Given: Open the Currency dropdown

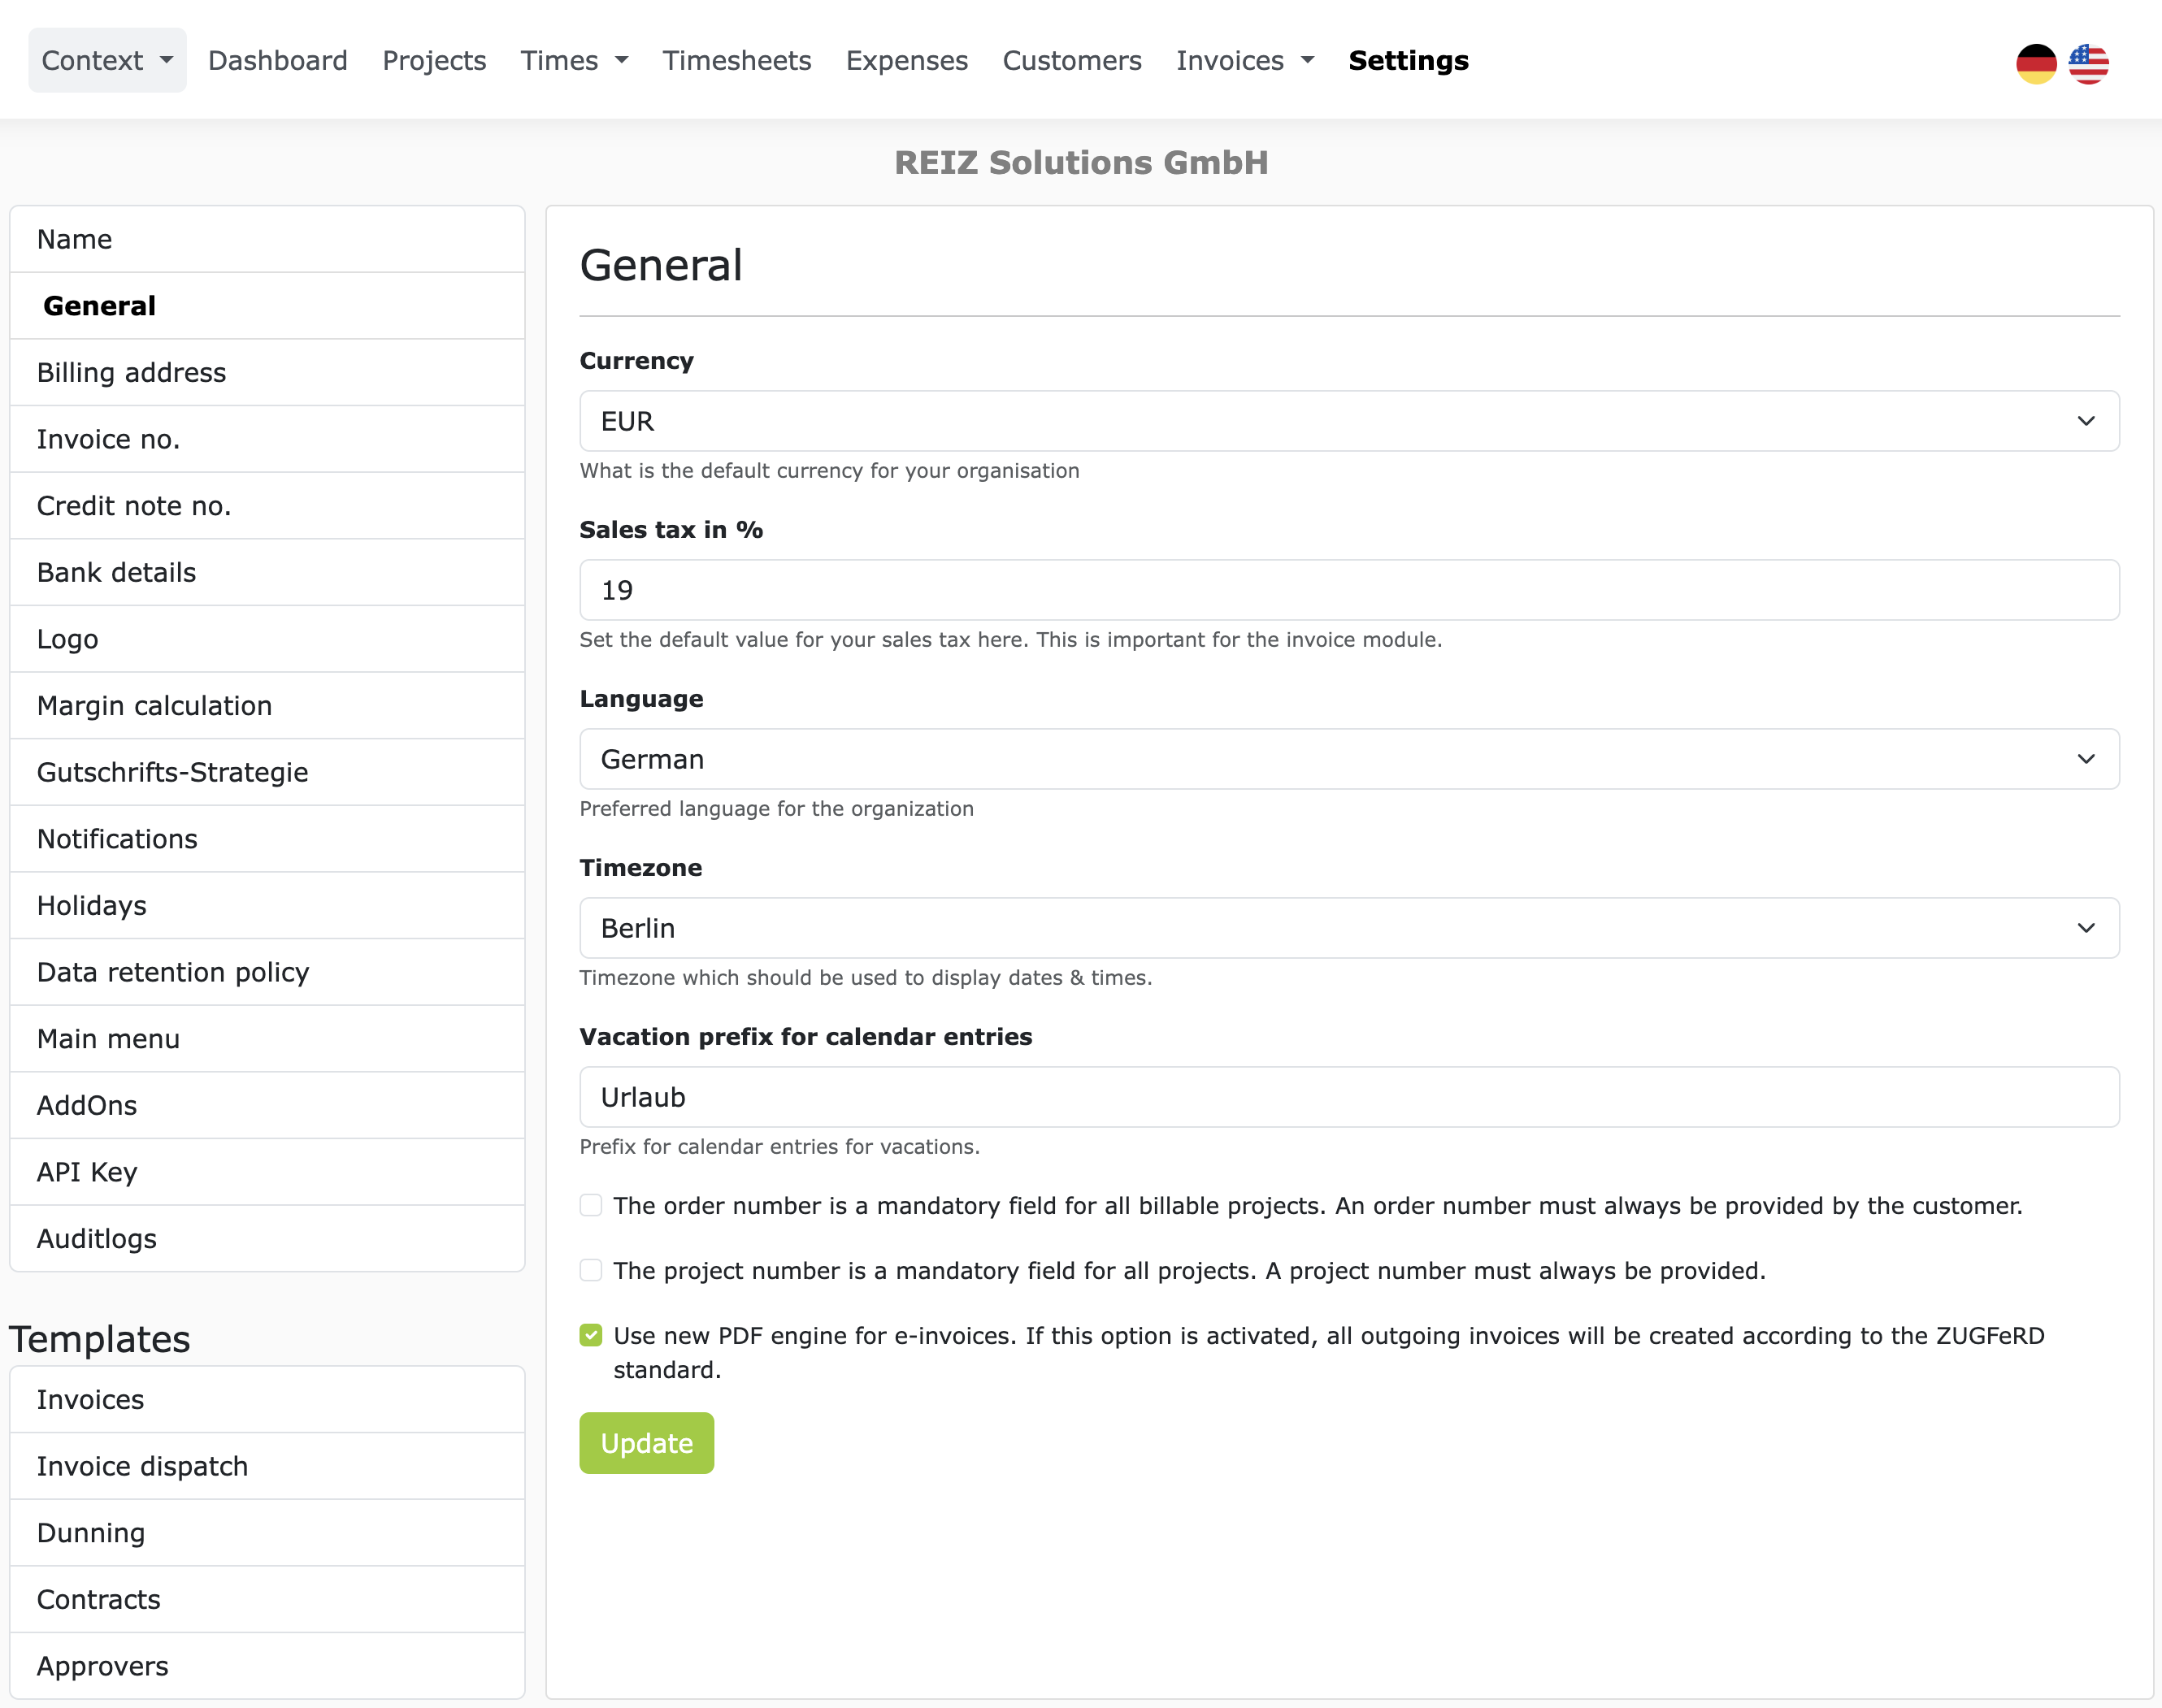Looking at the screenshot, I should [1348, 421].
